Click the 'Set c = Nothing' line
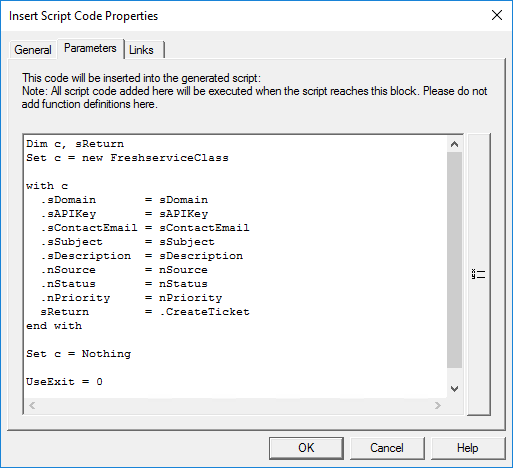The width and height of the screenshot is (513, 468). pyautogui.click(x=79, y=354)
